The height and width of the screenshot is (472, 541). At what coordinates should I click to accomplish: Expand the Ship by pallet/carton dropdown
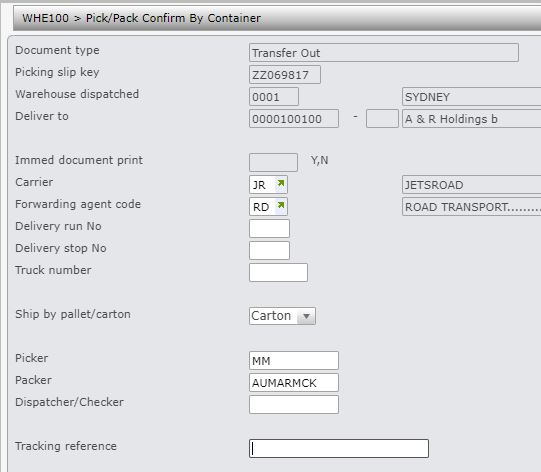point(306,316)
